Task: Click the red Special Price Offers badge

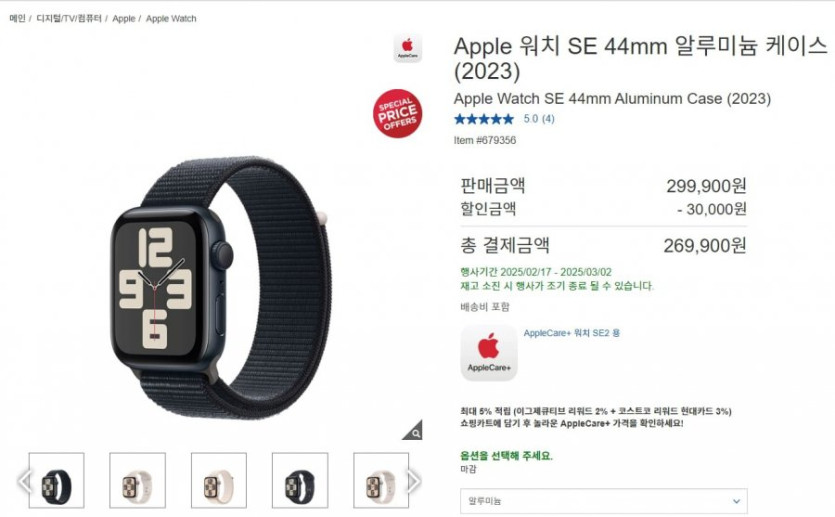Action: tap(398, 113)
